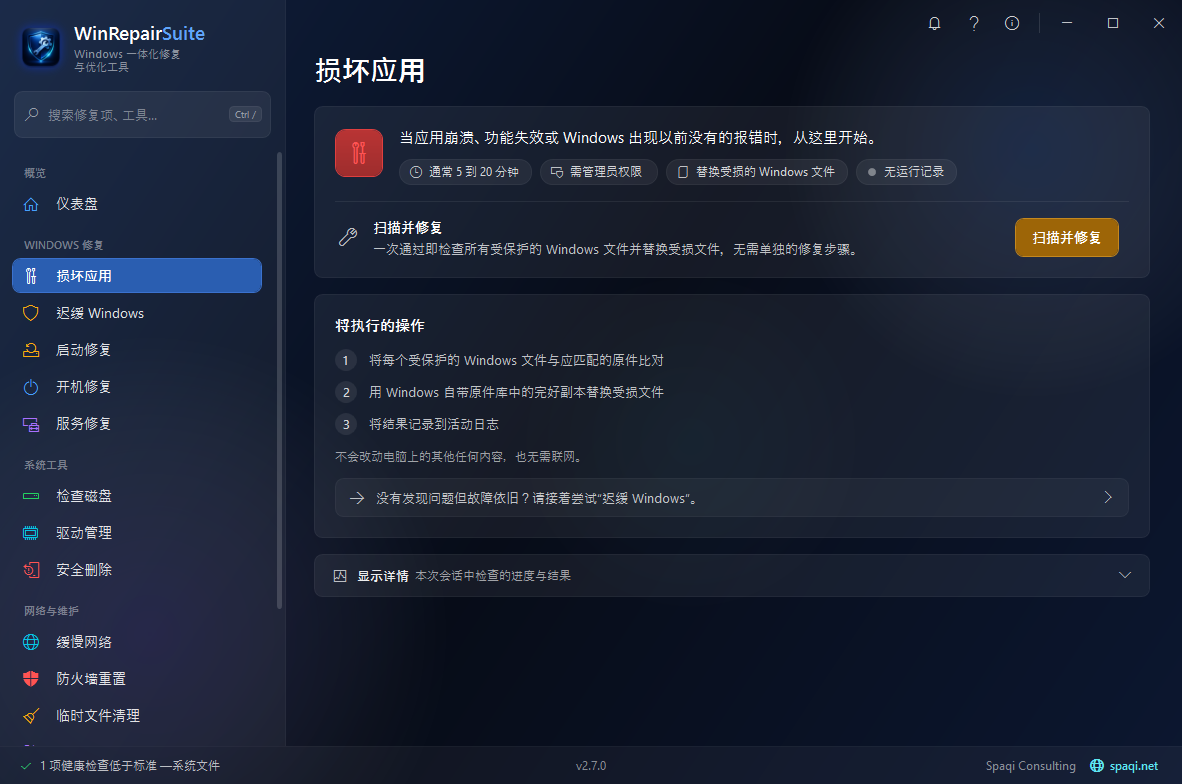The image size is (1182, 784).
Task: Go to 启动修复 page
Action: point(137,350)
